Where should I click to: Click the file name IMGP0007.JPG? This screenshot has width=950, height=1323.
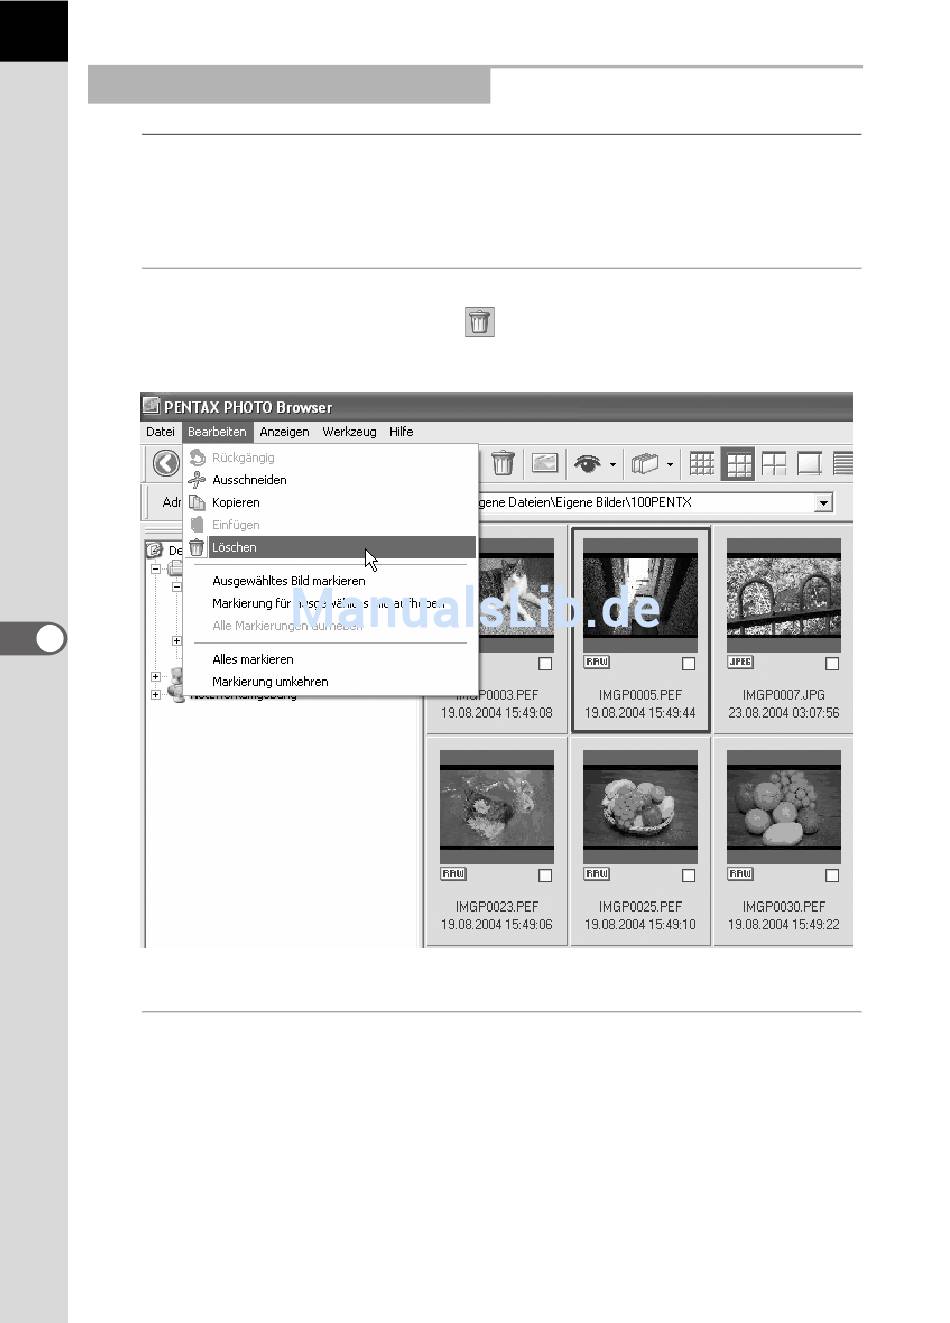784,695
